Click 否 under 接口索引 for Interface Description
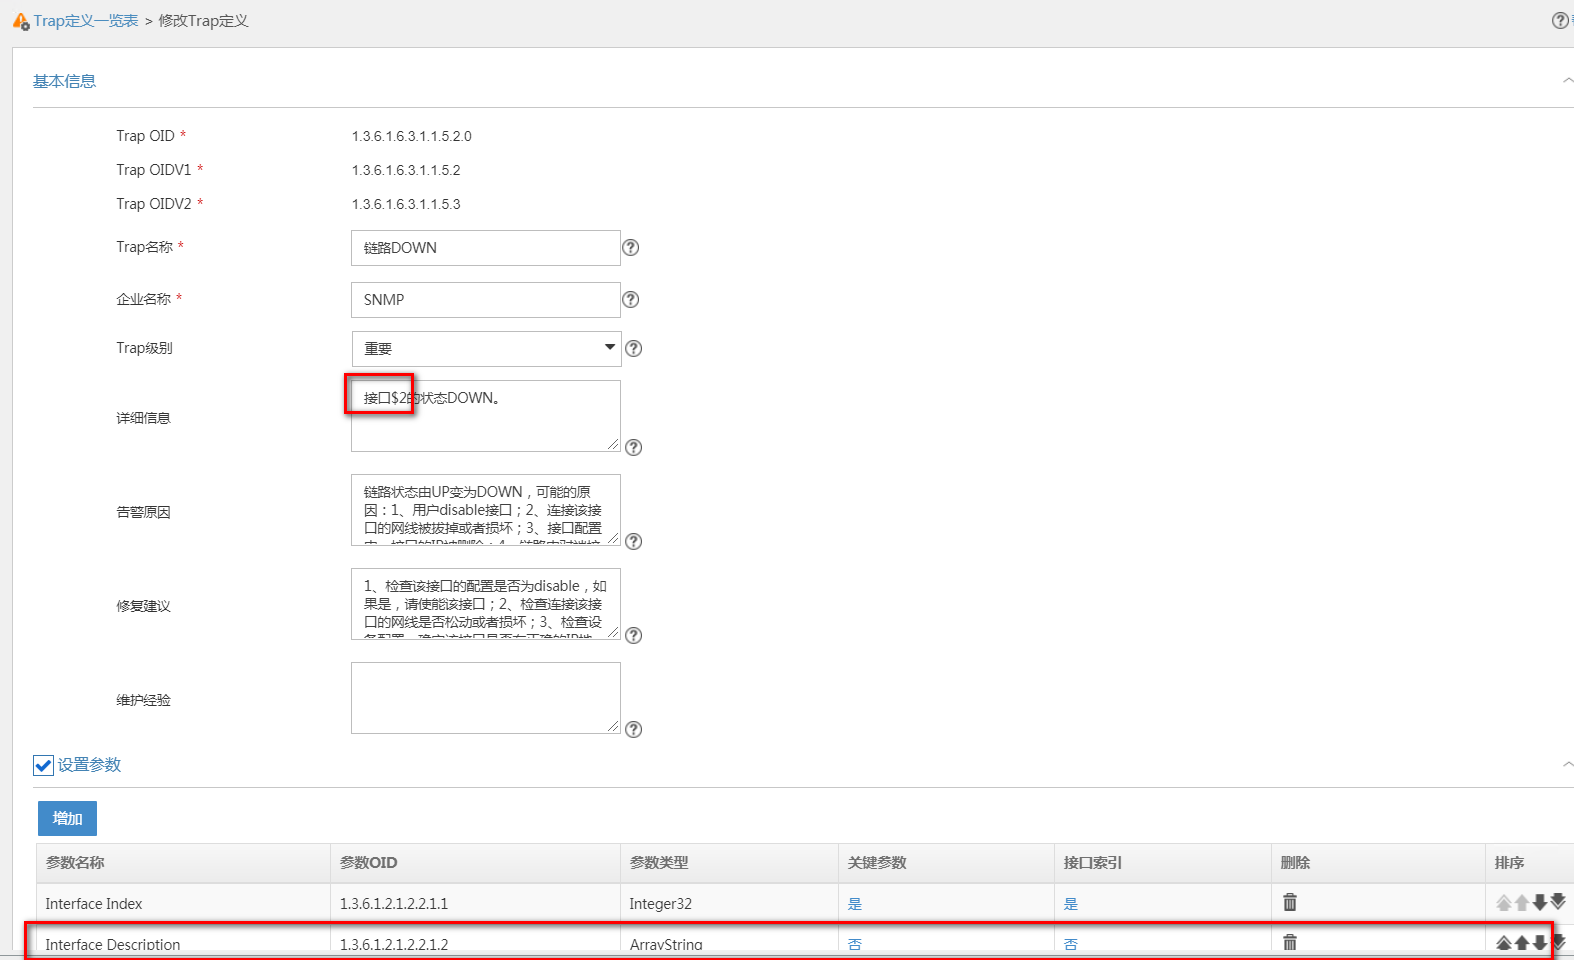 1071,944
